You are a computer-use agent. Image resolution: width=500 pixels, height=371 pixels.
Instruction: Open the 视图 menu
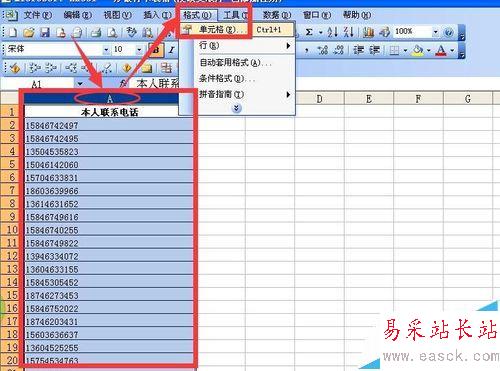click(x=117, y=15)
